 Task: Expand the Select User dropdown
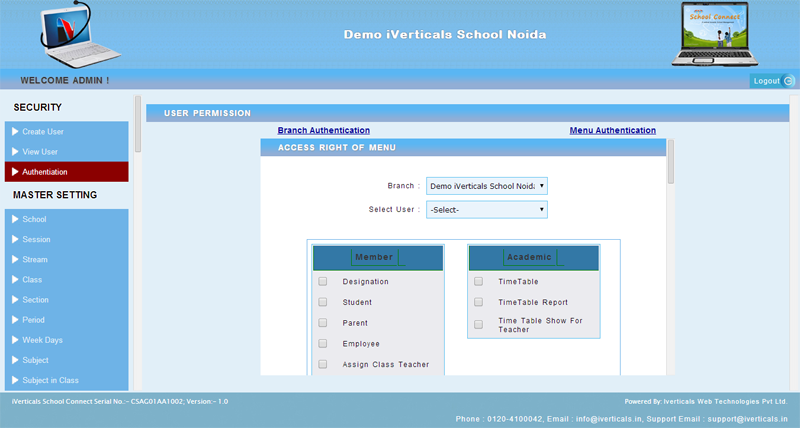(x=487, y=210)
